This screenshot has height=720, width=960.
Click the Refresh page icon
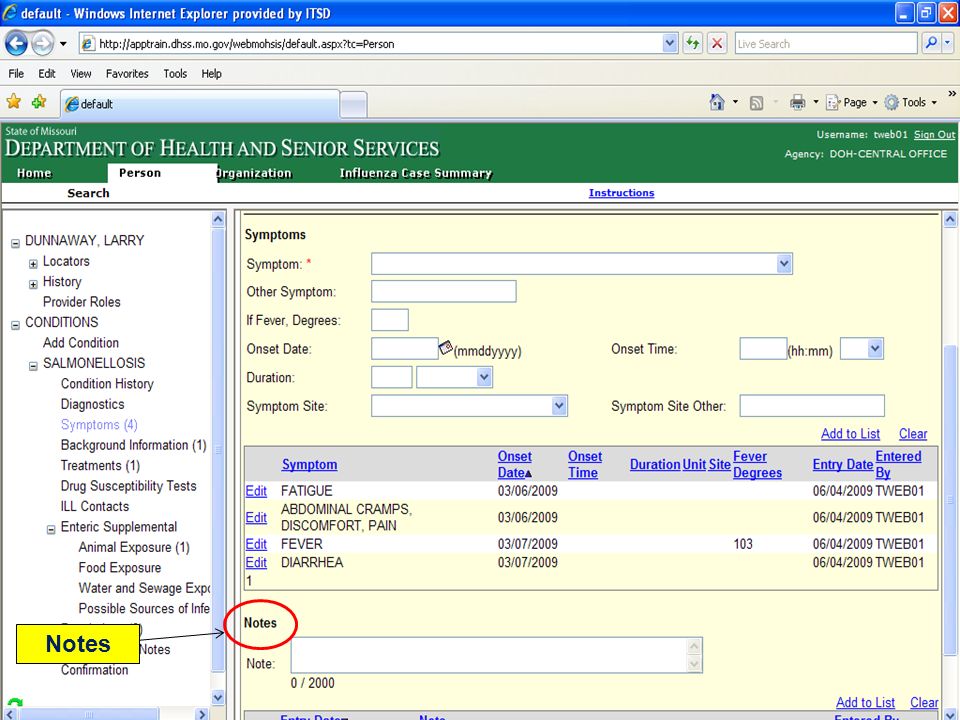(692, 43)
